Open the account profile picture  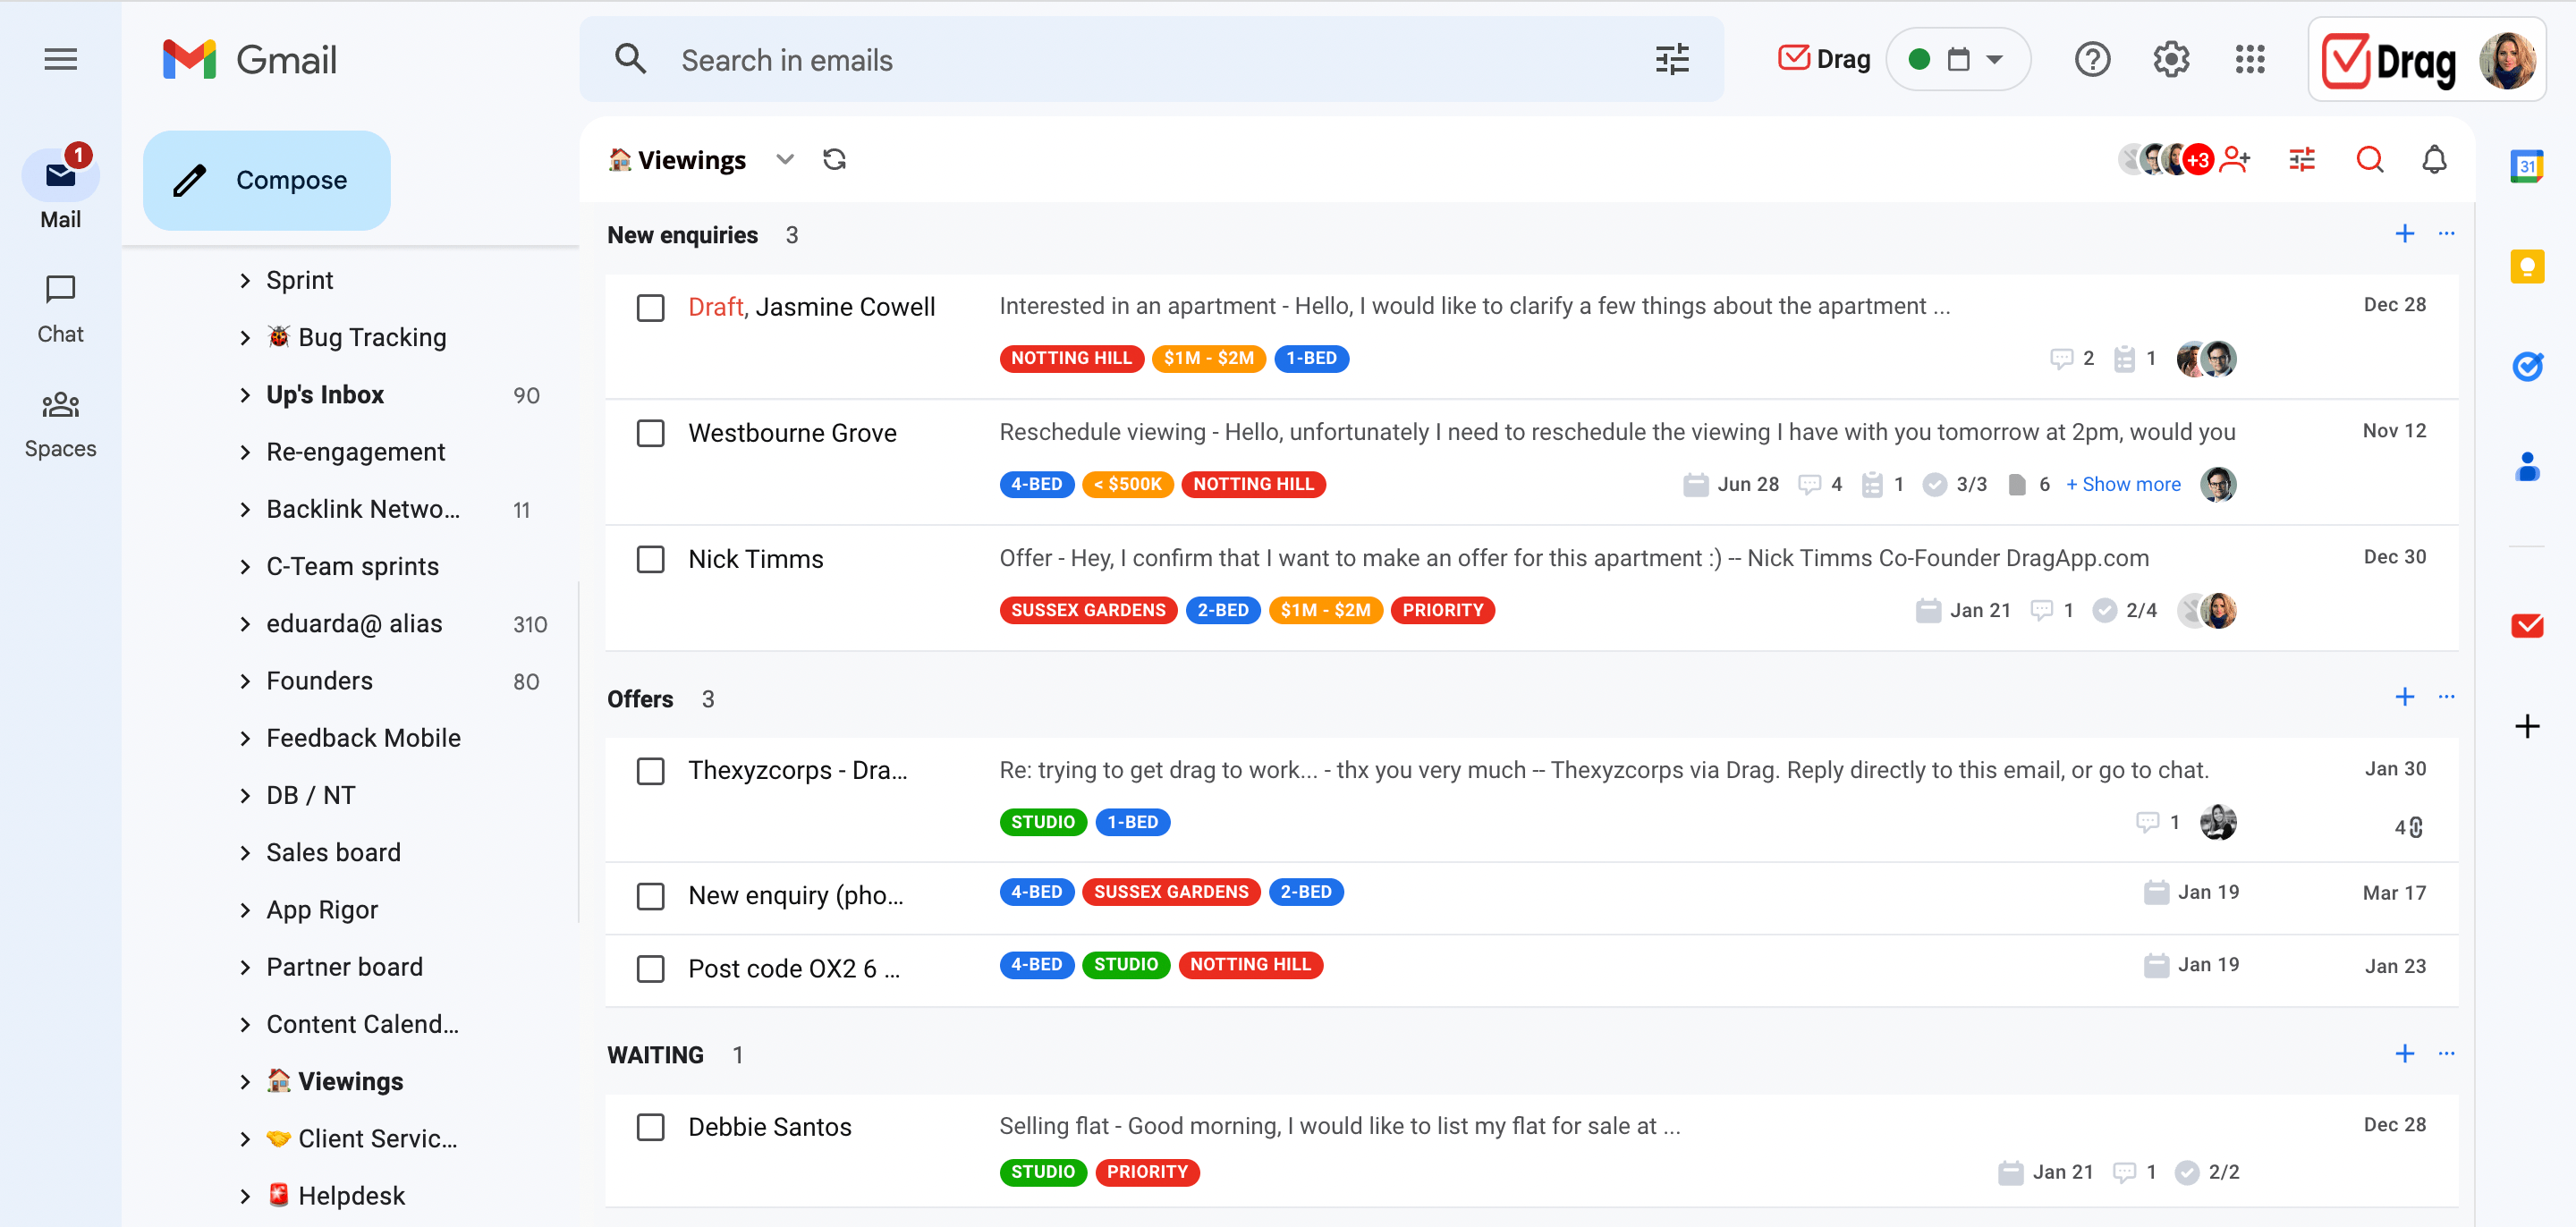pyautogui.click(x=2507, y=62)
